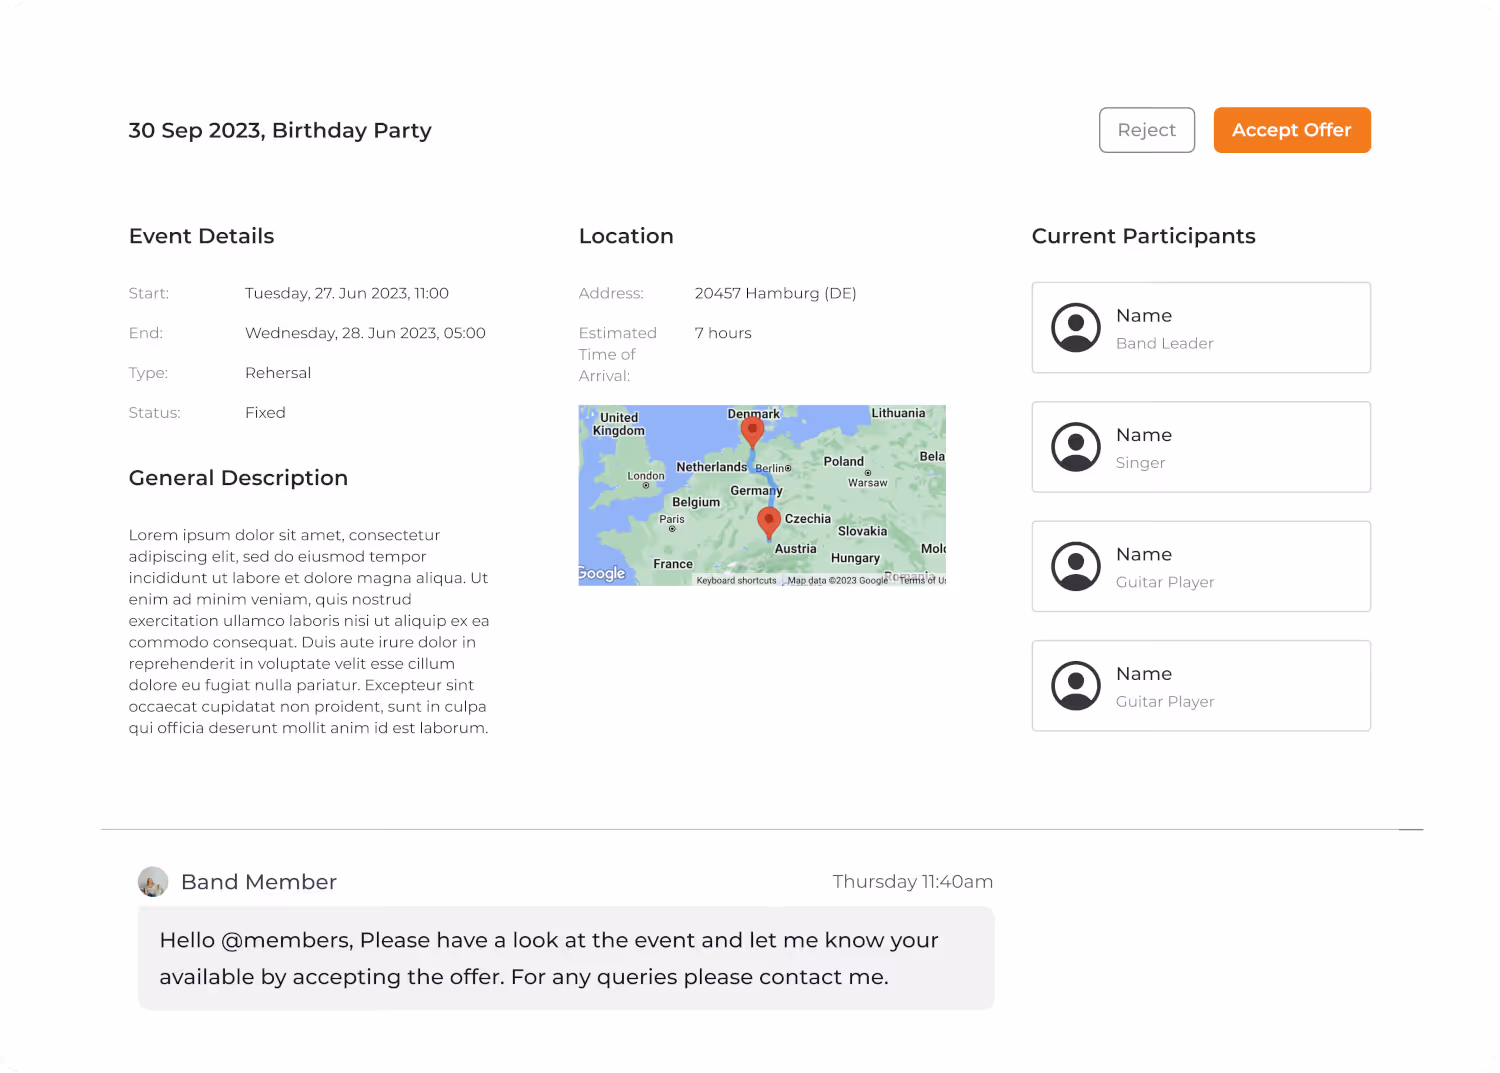Image resolution: width=1500 pixels, height=1073 pixels.
Task: Click the Accept Offer button
Action: tap(1291, 130)
